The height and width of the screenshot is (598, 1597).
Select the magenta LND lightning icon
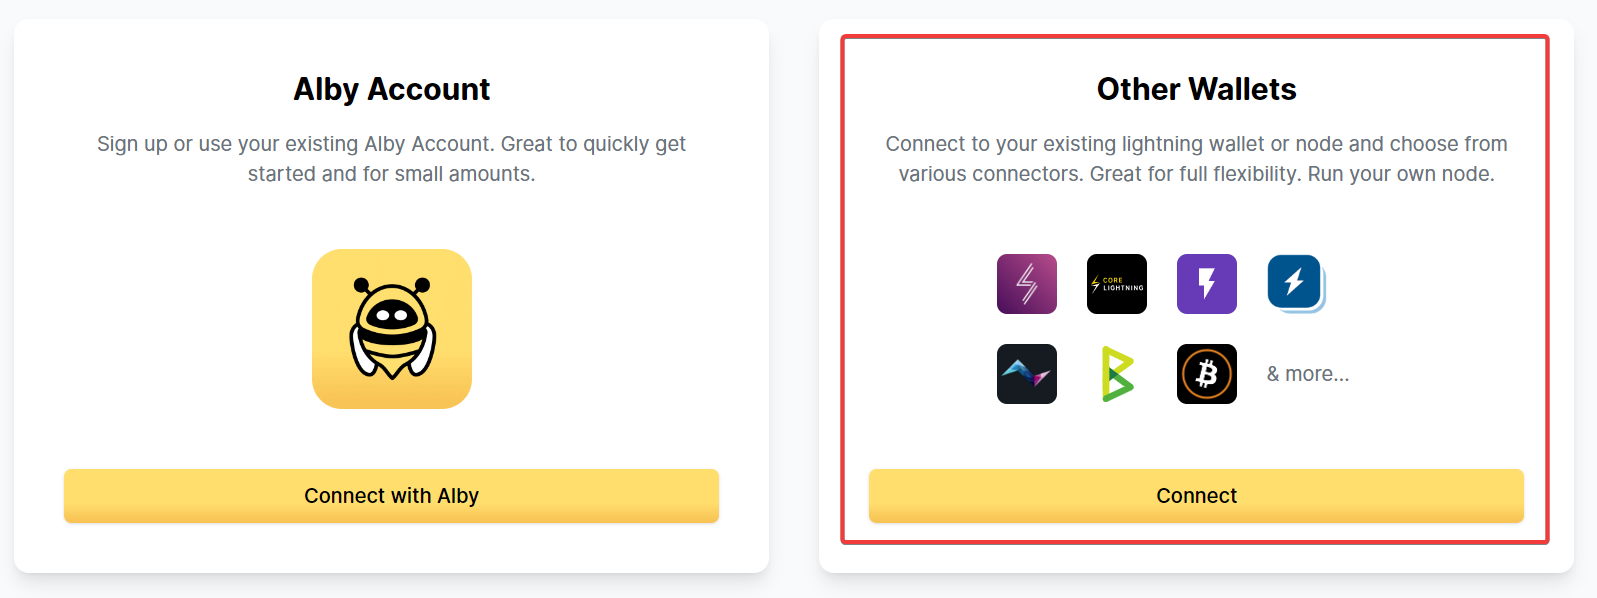point(1026,284)
